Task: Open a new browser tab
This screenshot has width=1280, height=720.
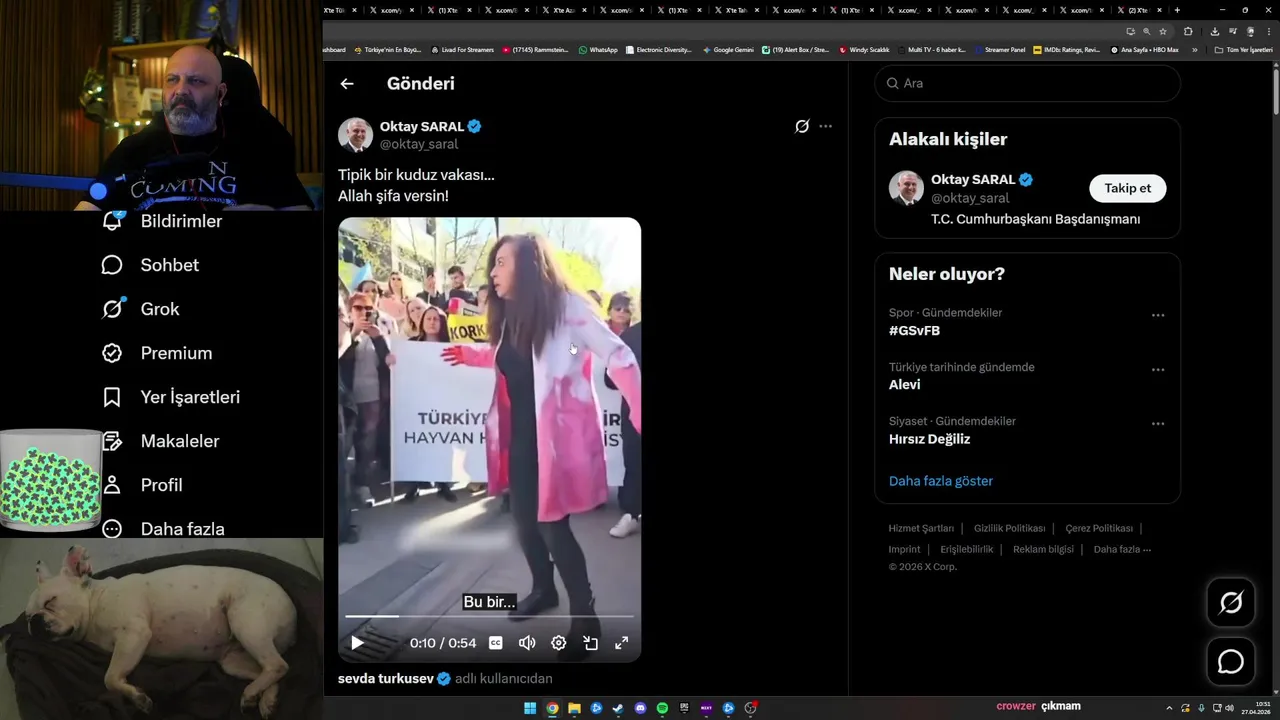Action: [1177, 10]
